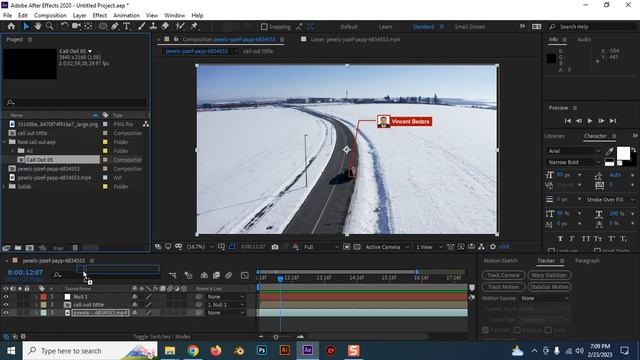Switch to the Paragraph panel tab
Screen dimensions: 640x360
587,260
